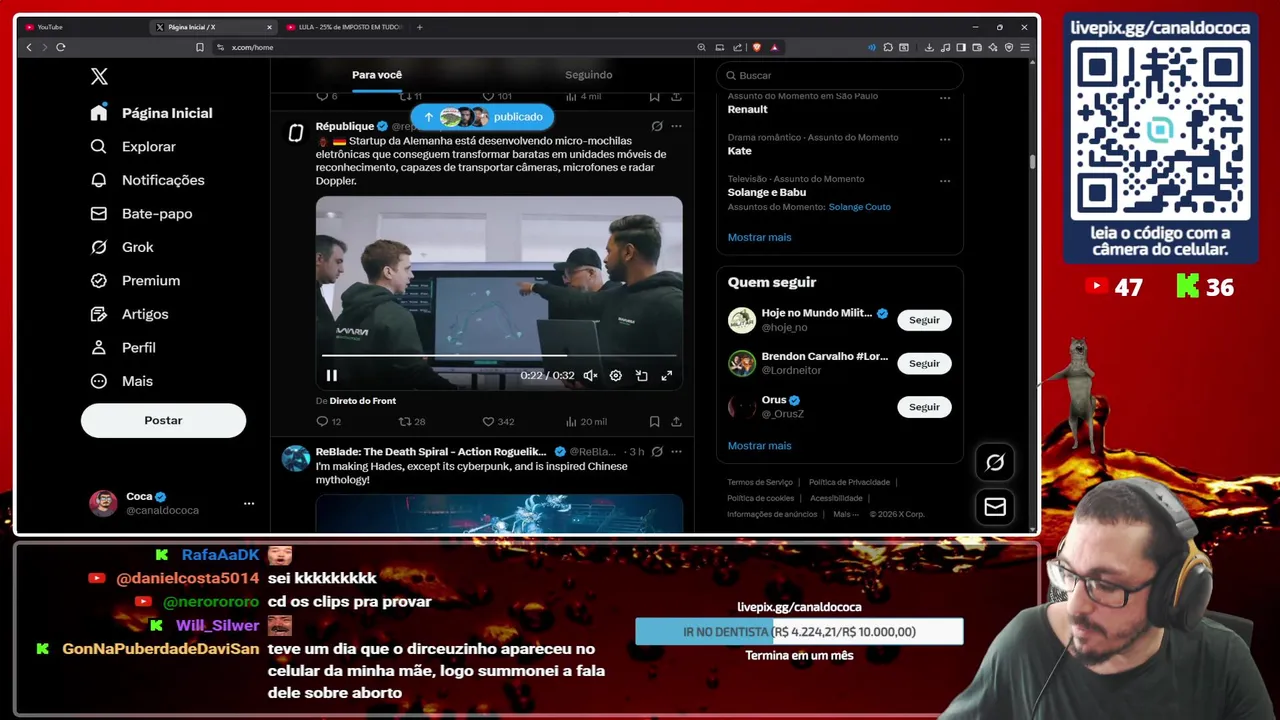
Task: Follow Hoje no Mundo Militar account
Action: tap(924, 320)
